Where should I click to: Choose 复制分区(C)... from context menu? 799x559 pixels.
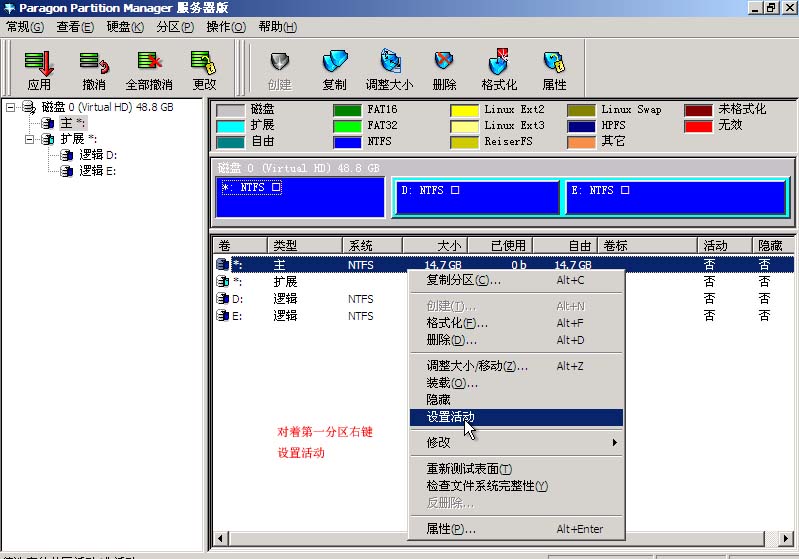pyautogui.click(x=516, y=280)
